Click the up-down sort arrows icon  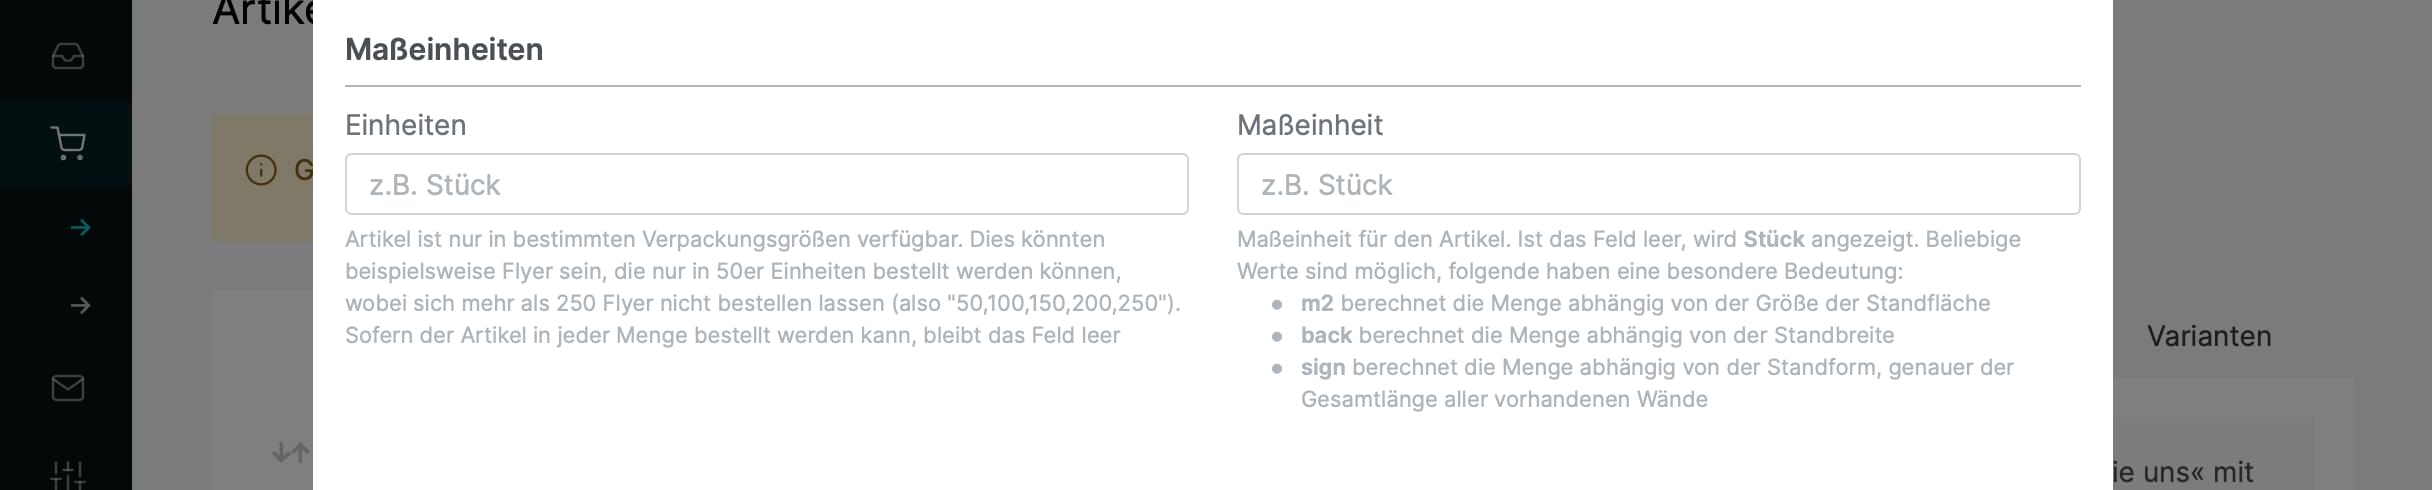[291, 453]
